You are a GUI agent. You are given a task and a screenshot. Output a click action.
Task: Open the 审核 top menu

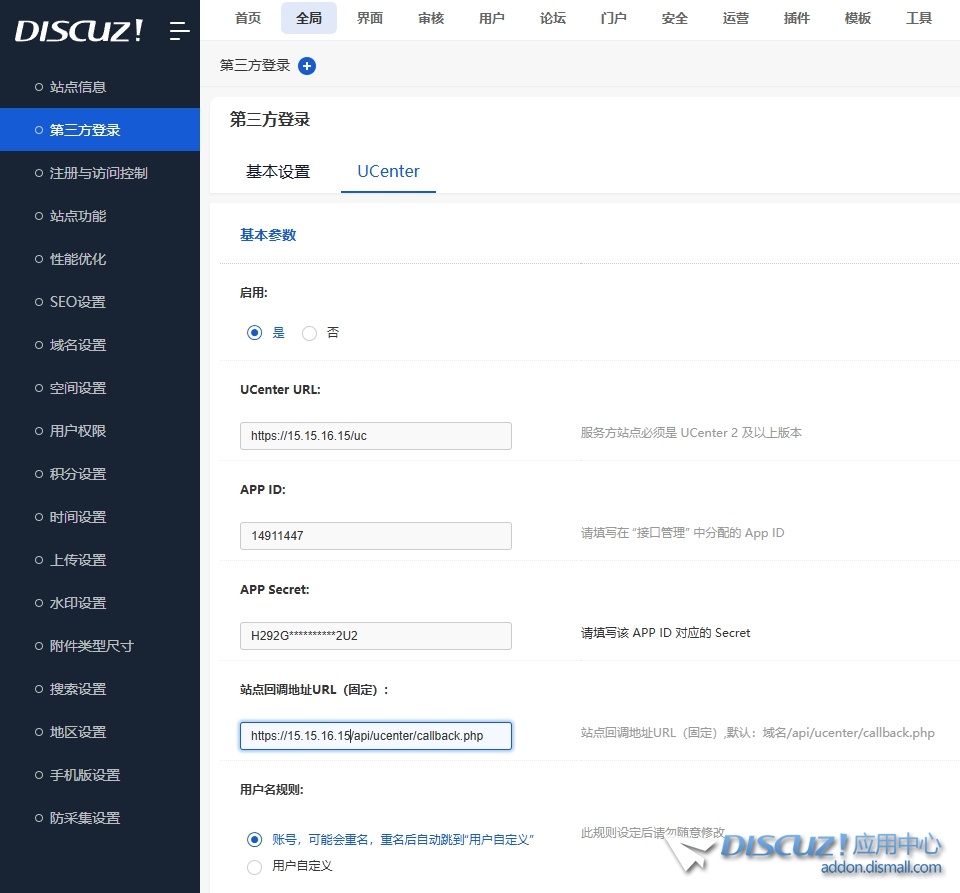(x=431, y=18)
